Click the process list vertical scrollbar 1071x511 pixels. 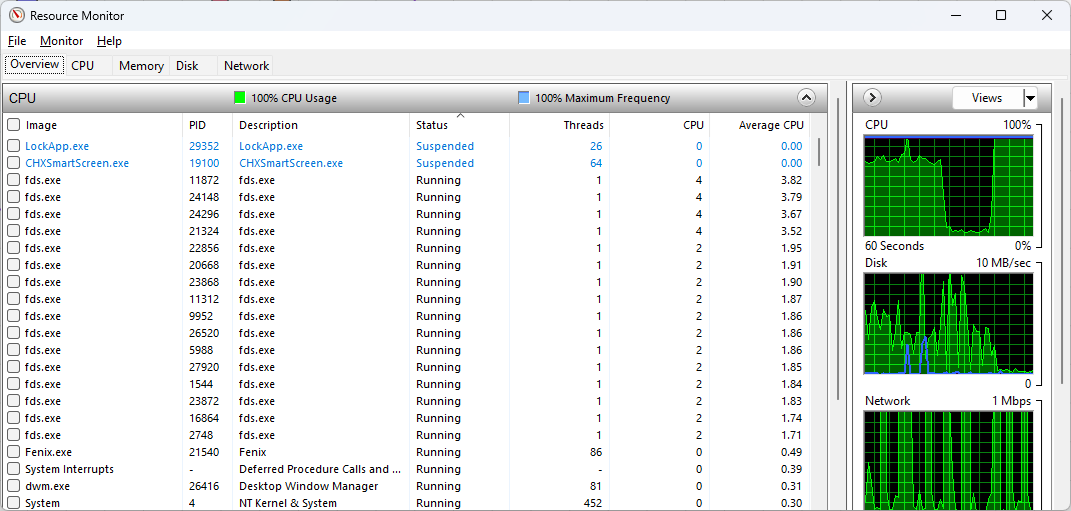[x=820, y=300]
